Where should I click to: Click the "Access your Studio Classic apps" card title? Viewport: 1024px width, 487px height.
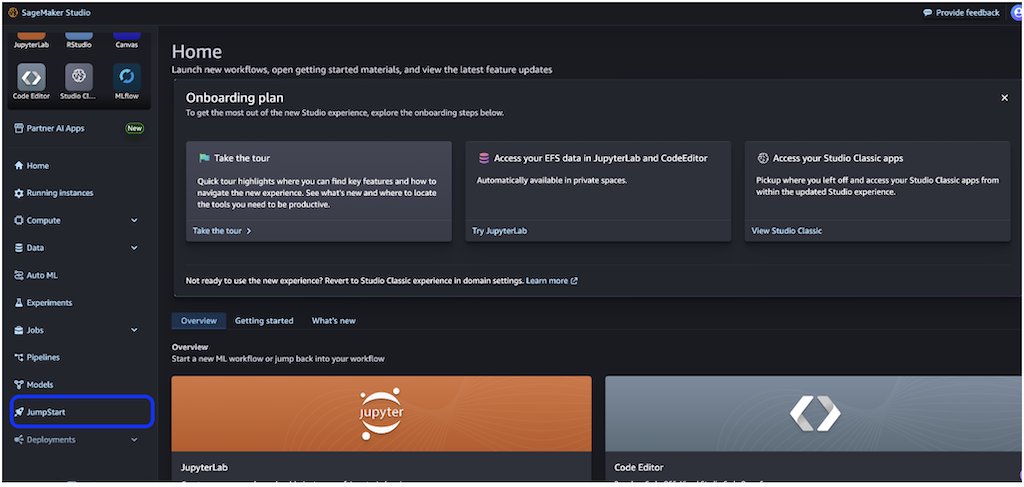click(838, 158)
